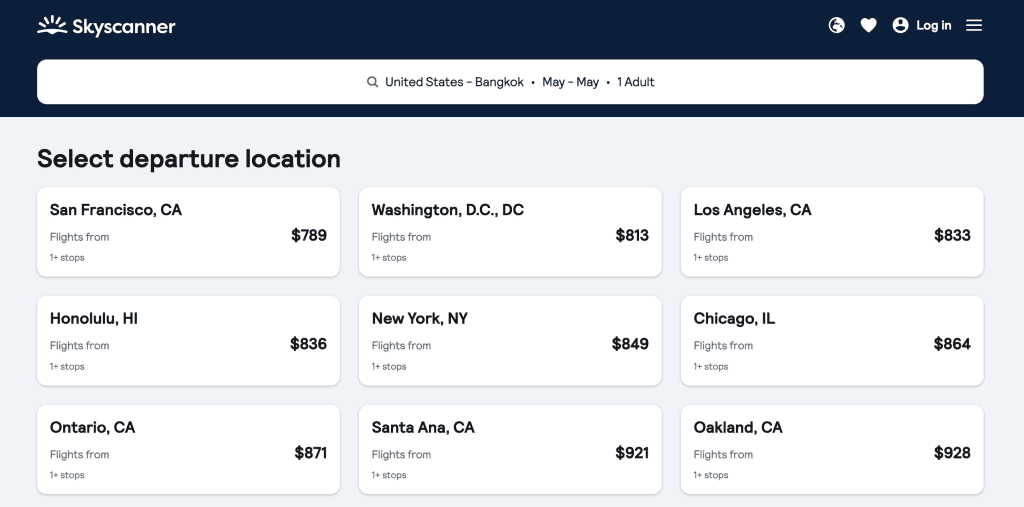This screenshot has width=1024, height=507.
Task: Open the hamburger menu
Action: coord(974,25)
